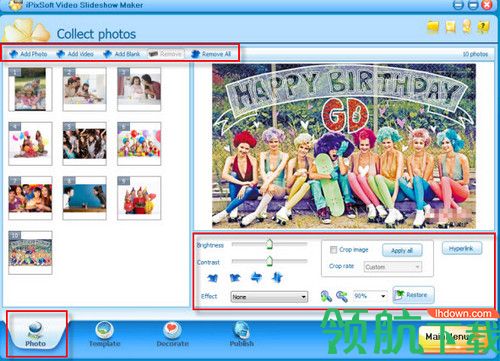500x361 pixels.
Task: Click the second rotate icon under Contrast
Action: click(235, 277)
